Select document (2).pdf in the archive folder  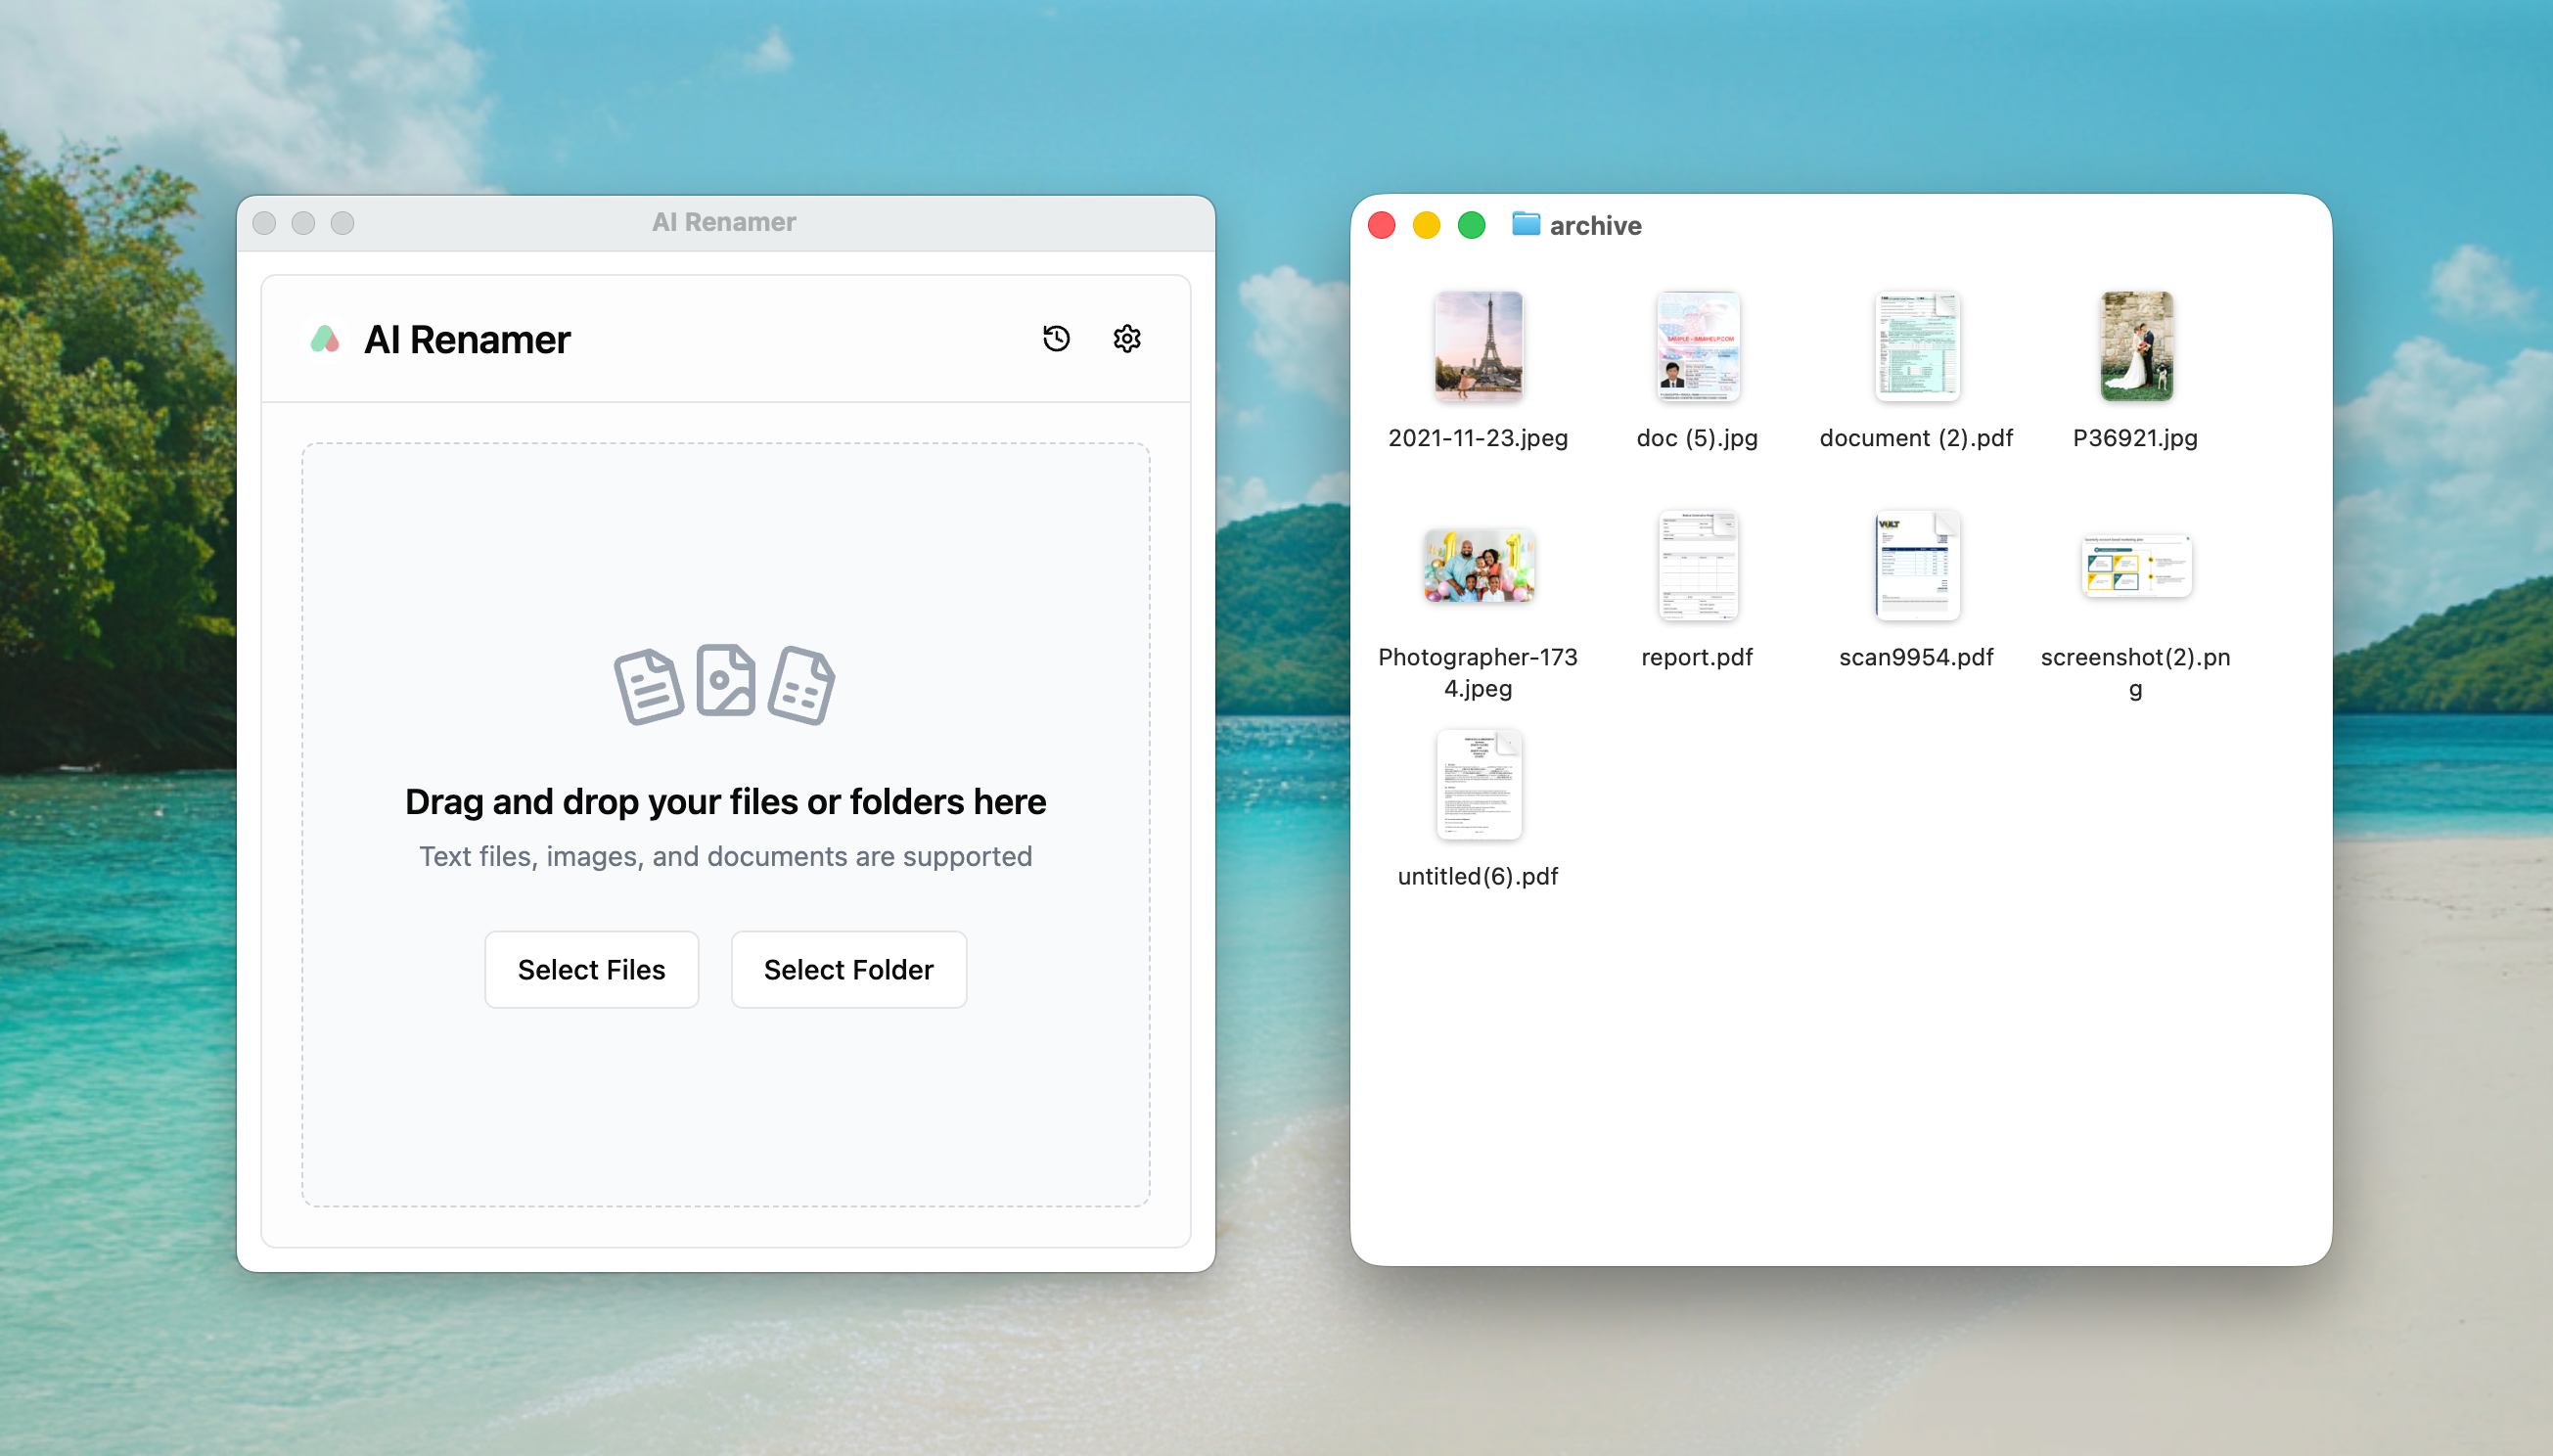click(1915, 346)
